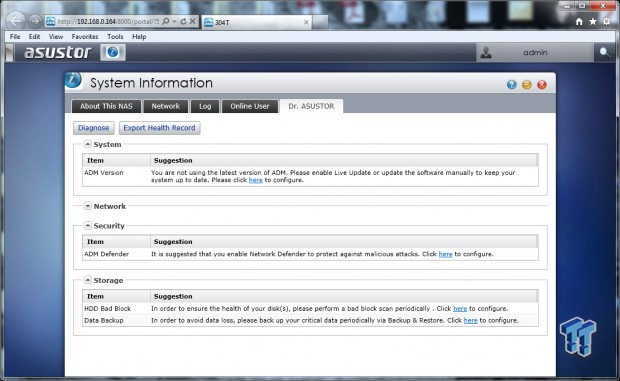Image resolution: width=620 pixels, height=381 pixels.
Task: Expand the Network section
Action: [x=88, y=206]
